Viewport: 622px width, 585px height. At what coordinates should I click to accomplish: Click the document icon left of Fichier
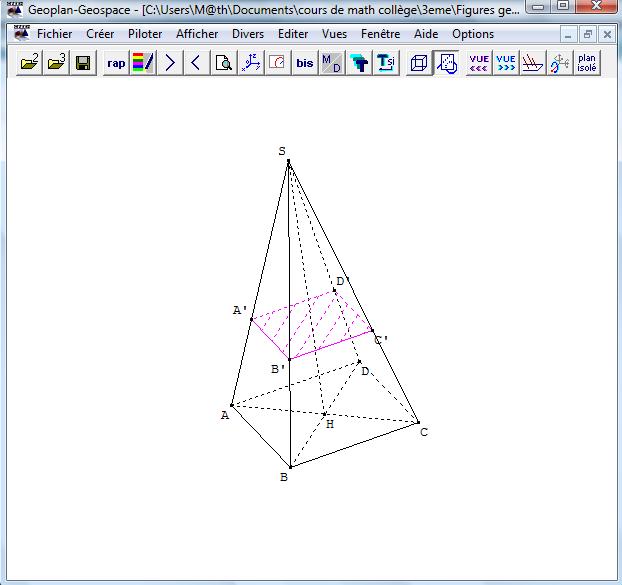tap(21, 33)
